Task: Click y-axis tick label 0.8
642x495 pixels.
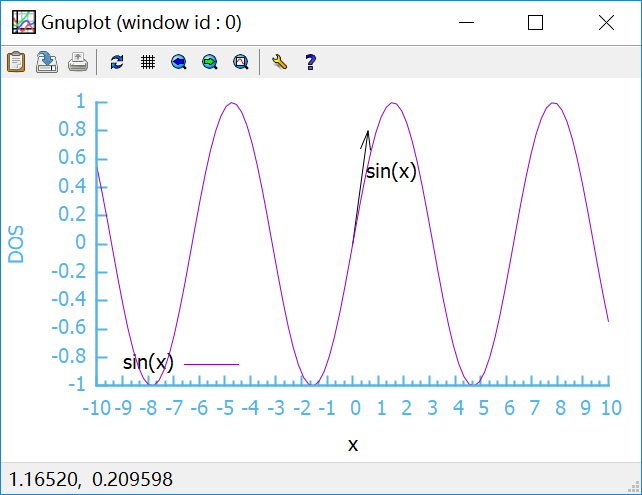Action: click(72, 129)
